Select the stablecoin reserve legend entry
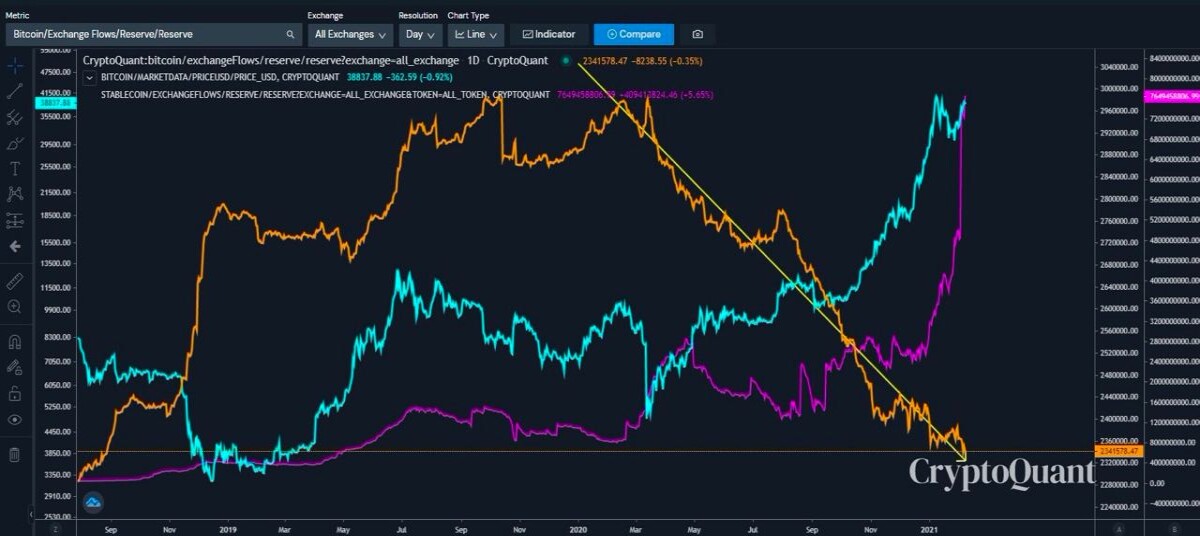The height and width of the screenshot is (536, 1200). 326,94
